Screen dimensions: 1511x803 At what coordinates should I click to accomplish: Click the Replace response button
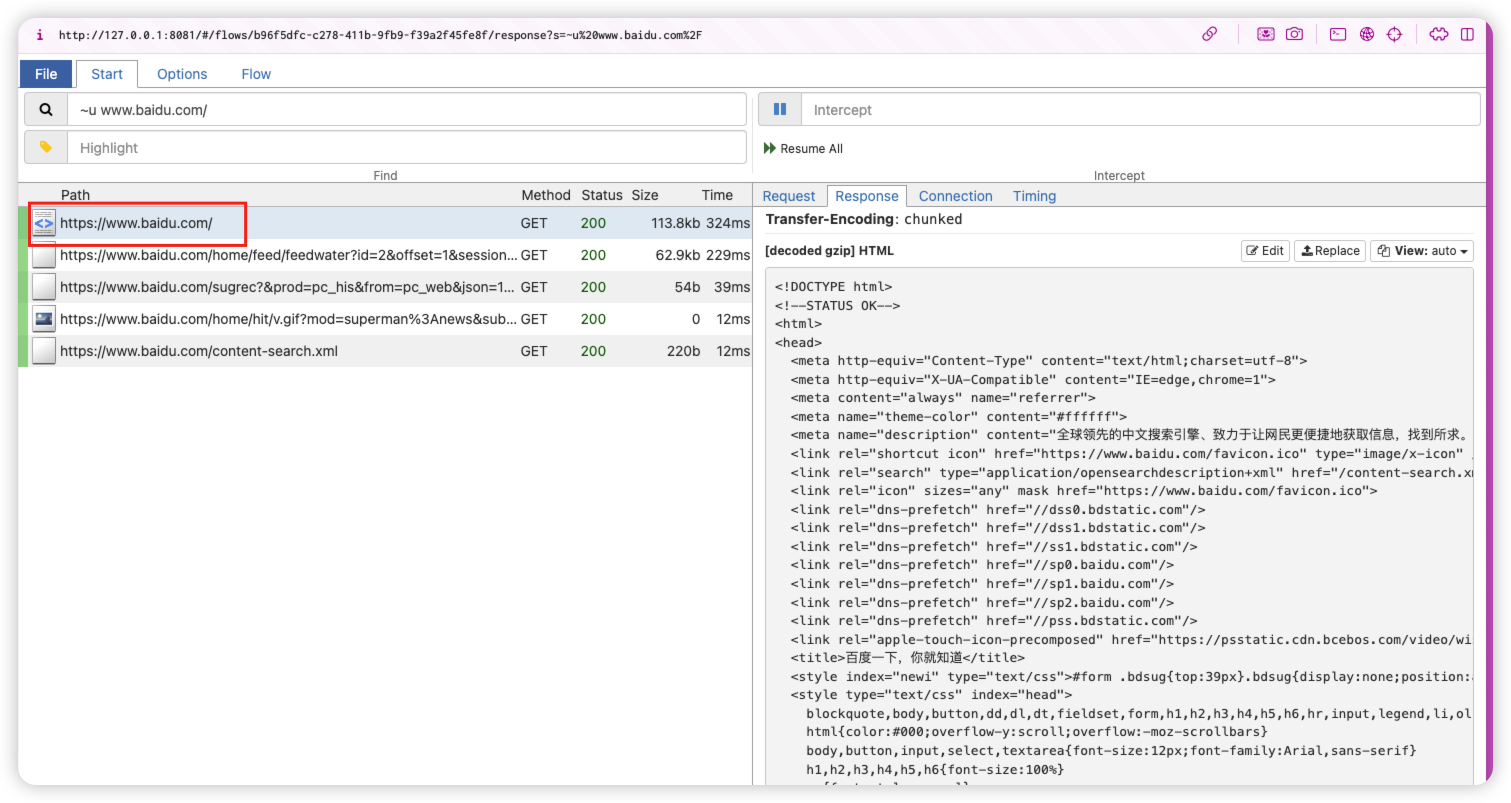point(1329,251)
